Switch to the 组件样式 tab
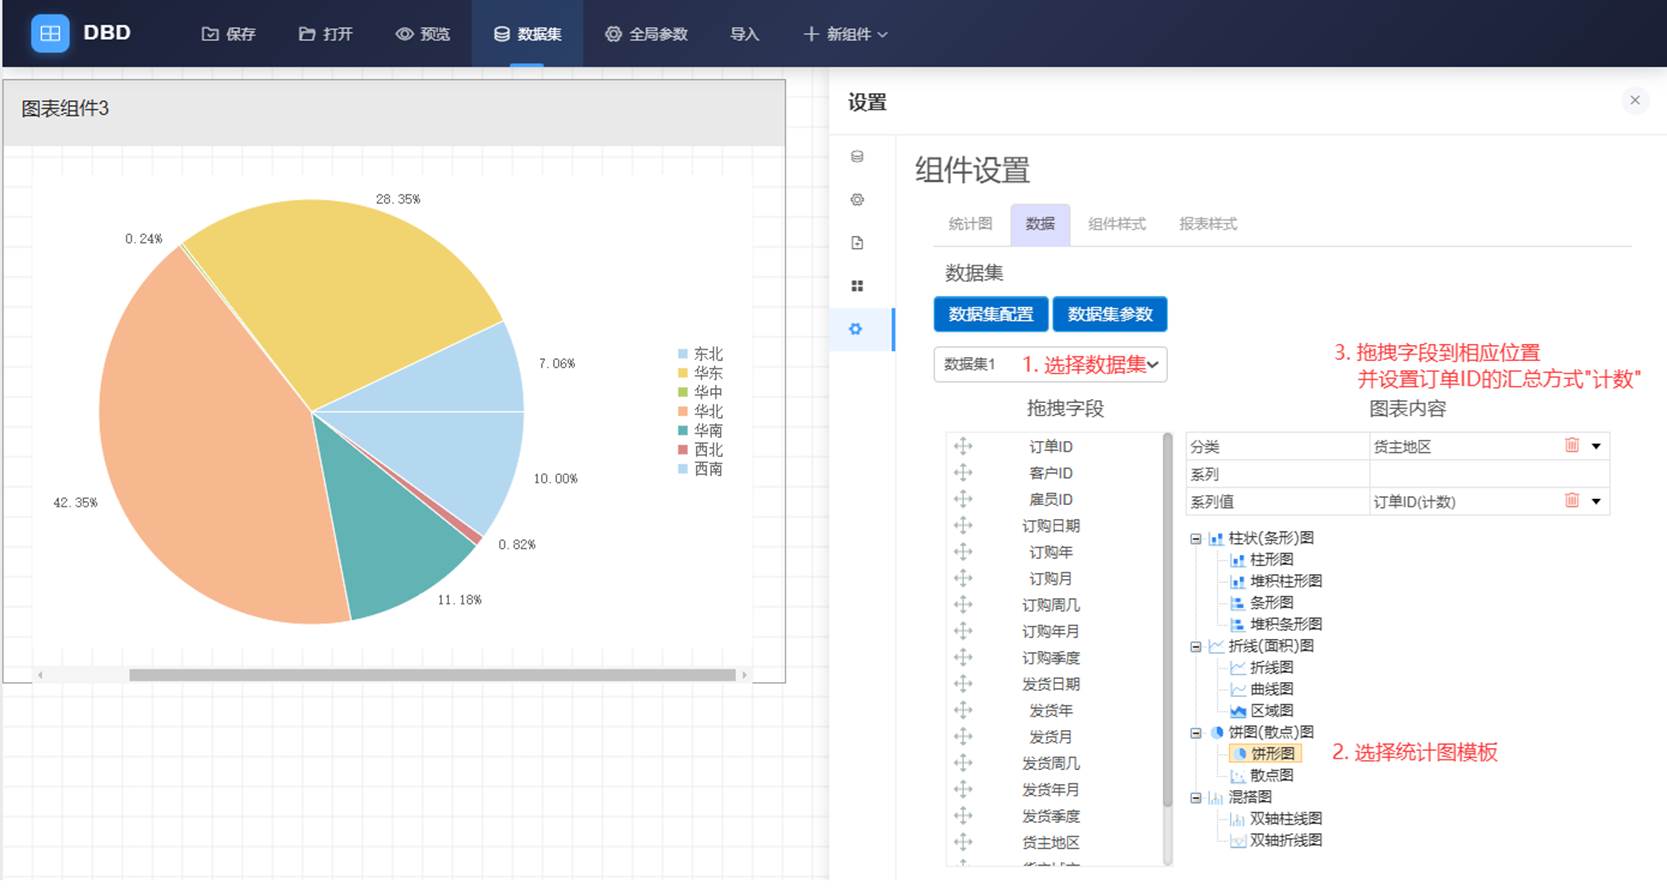This screenshot has height=890, width=1667. point(1117,224)
